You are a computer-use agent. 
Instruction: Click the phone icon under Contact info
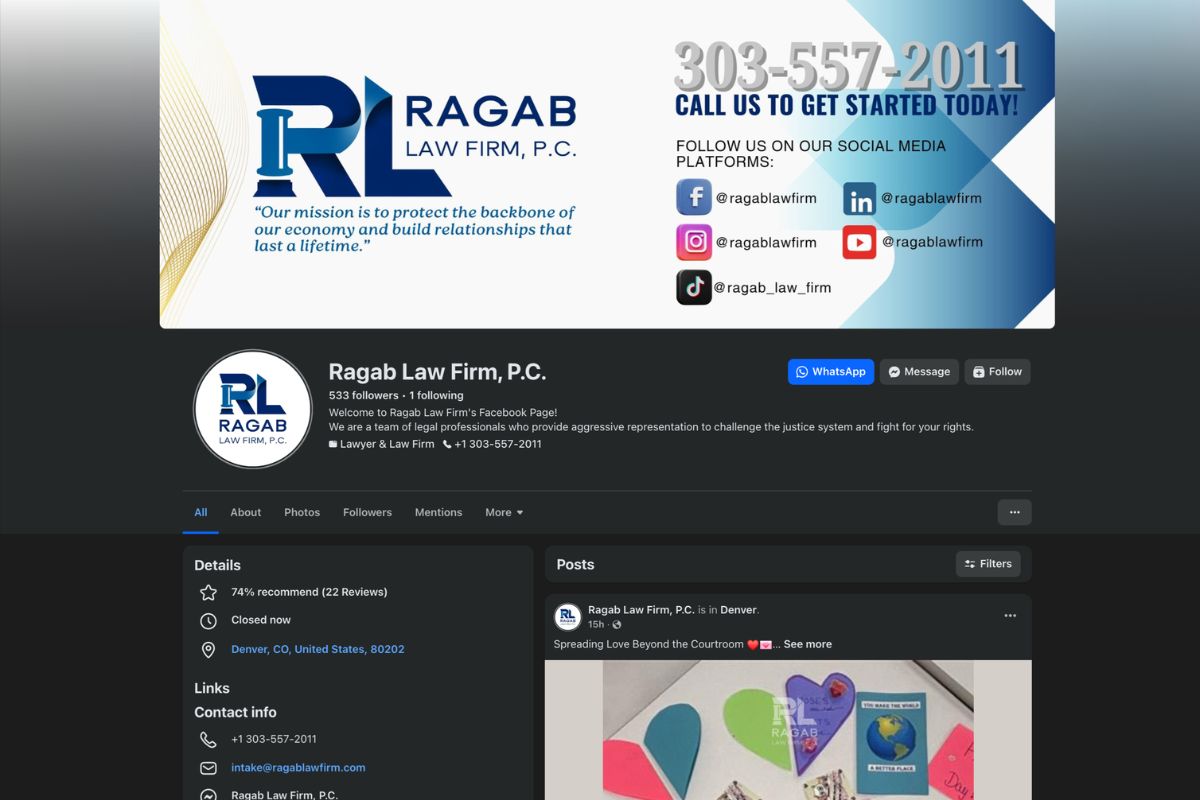point(208,739)
